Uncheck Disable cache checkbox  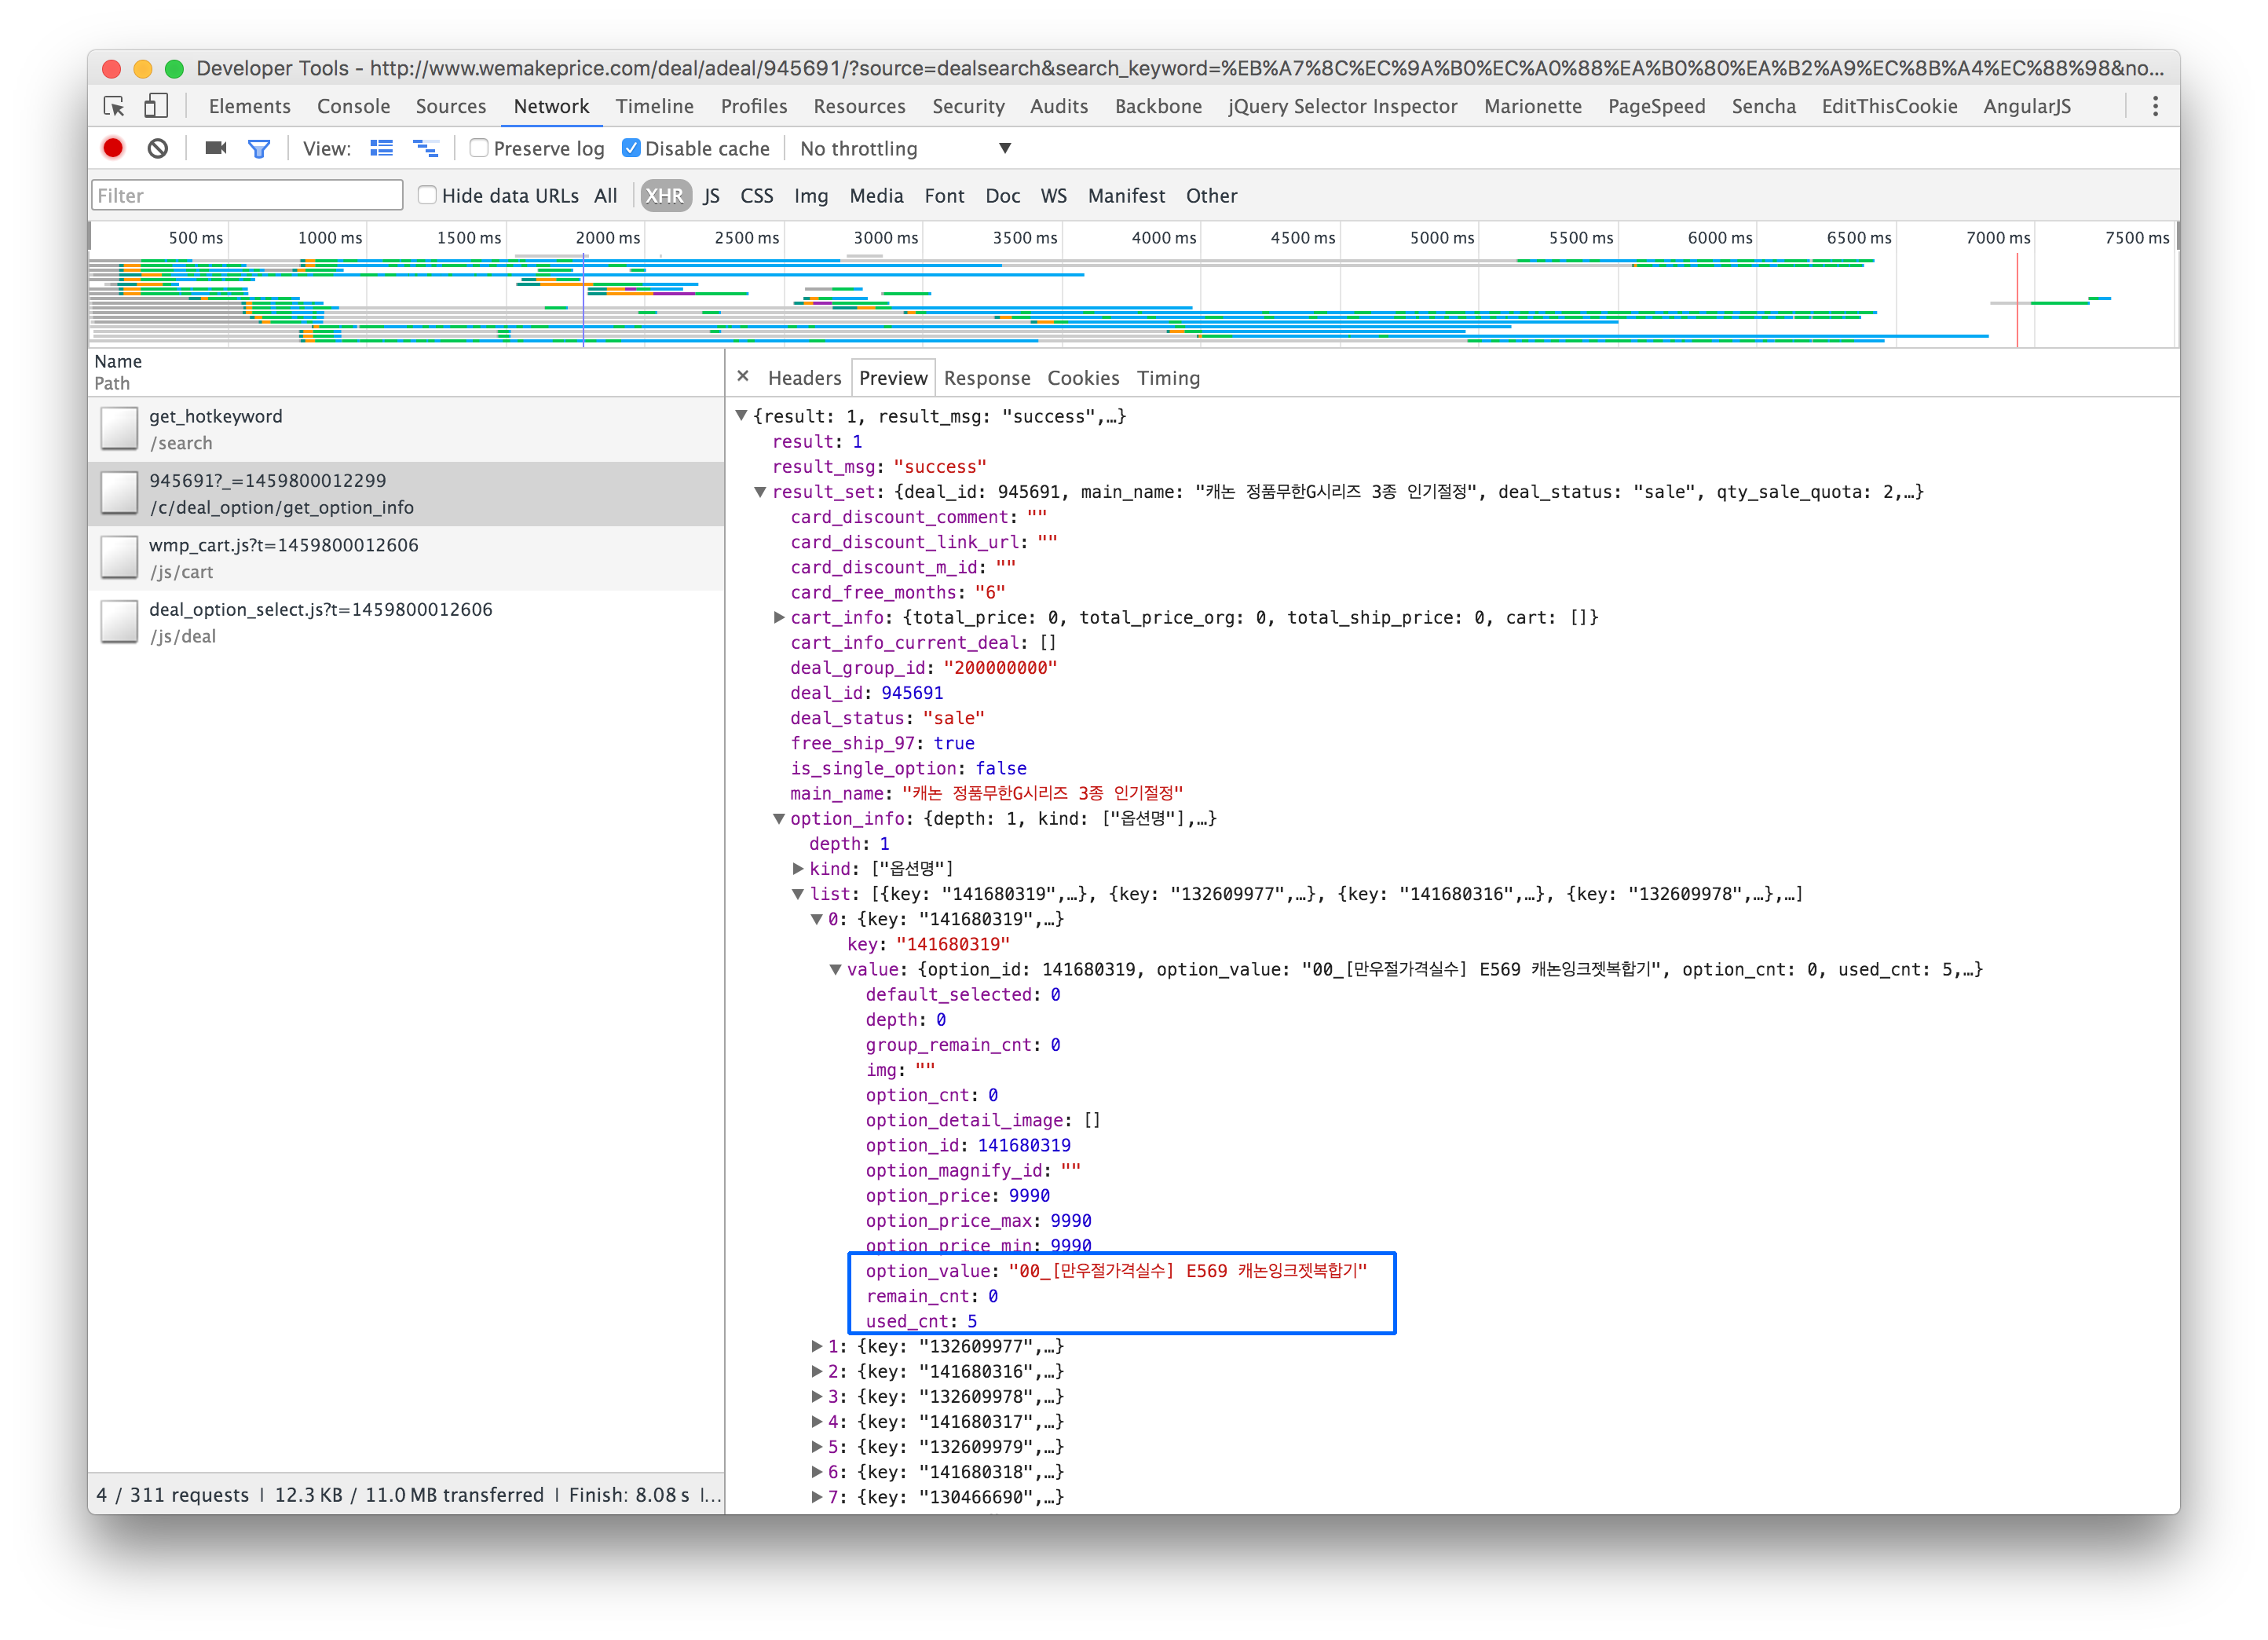click(x=631, y=148)
